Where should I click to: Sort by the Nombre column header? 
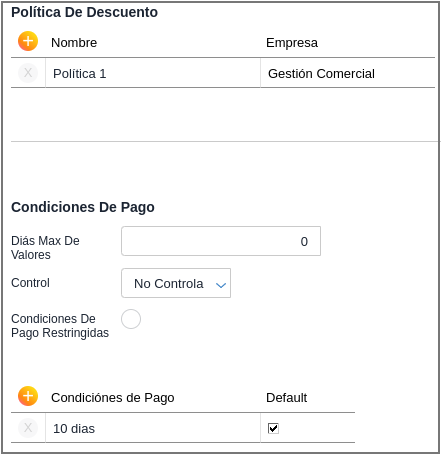74,43
